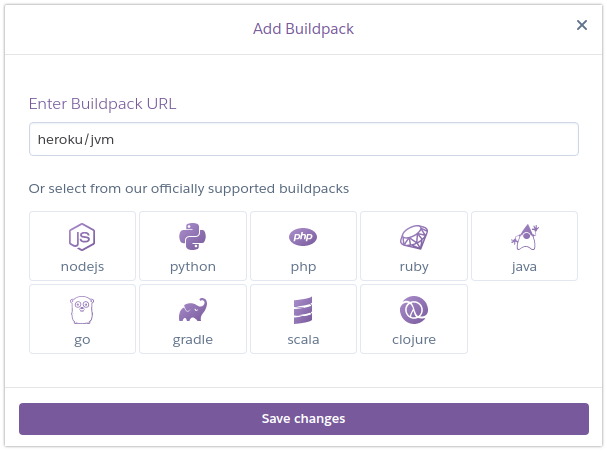This screenshot has width=607, height=451.
Task: Close the Add Buildpack dialog
Action: (x=582, y=25)
